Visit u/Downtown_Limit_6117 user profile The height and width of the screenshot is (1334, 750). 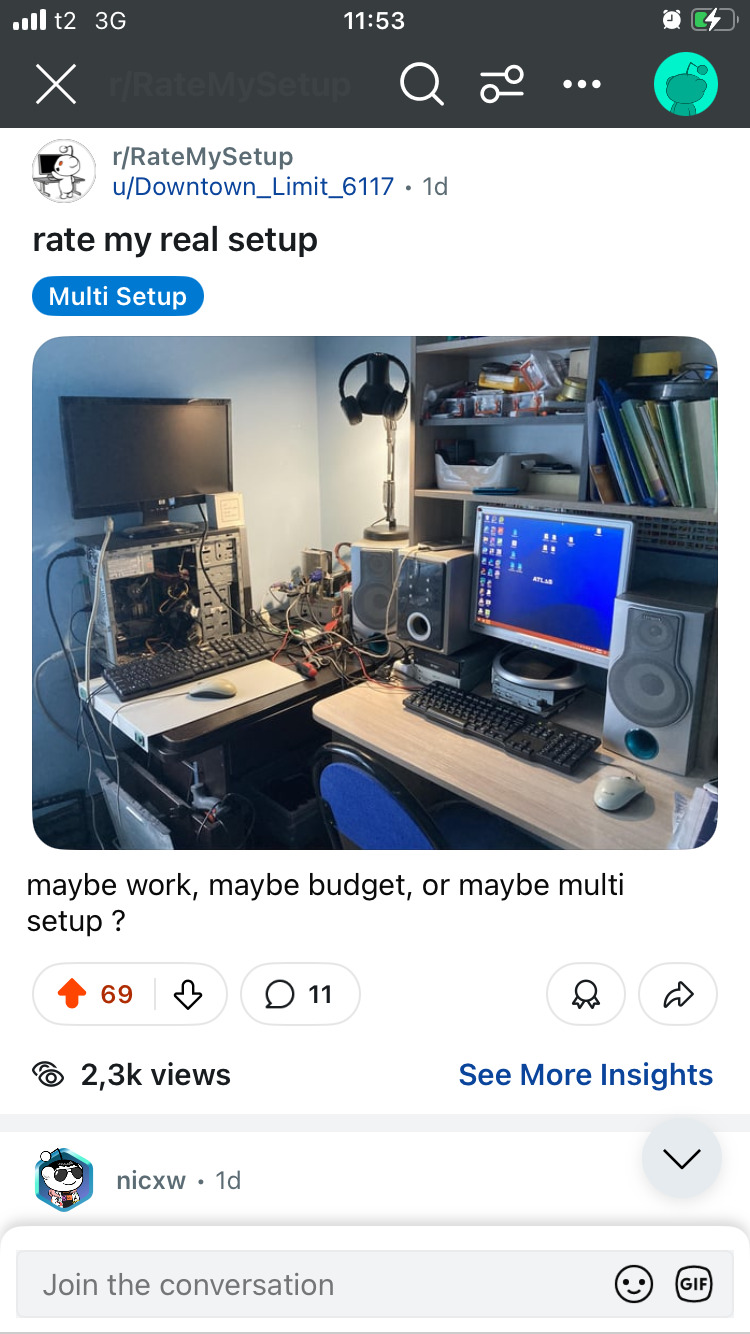pyautogui.click(x=253, y=187)
